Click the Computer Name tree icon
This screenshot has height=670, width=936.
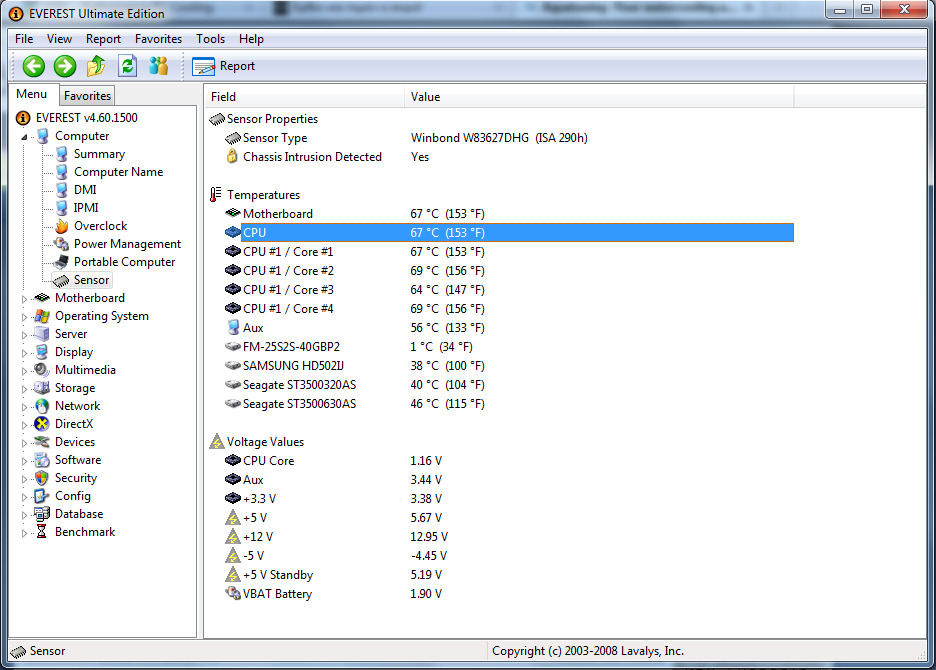[61, 172]
